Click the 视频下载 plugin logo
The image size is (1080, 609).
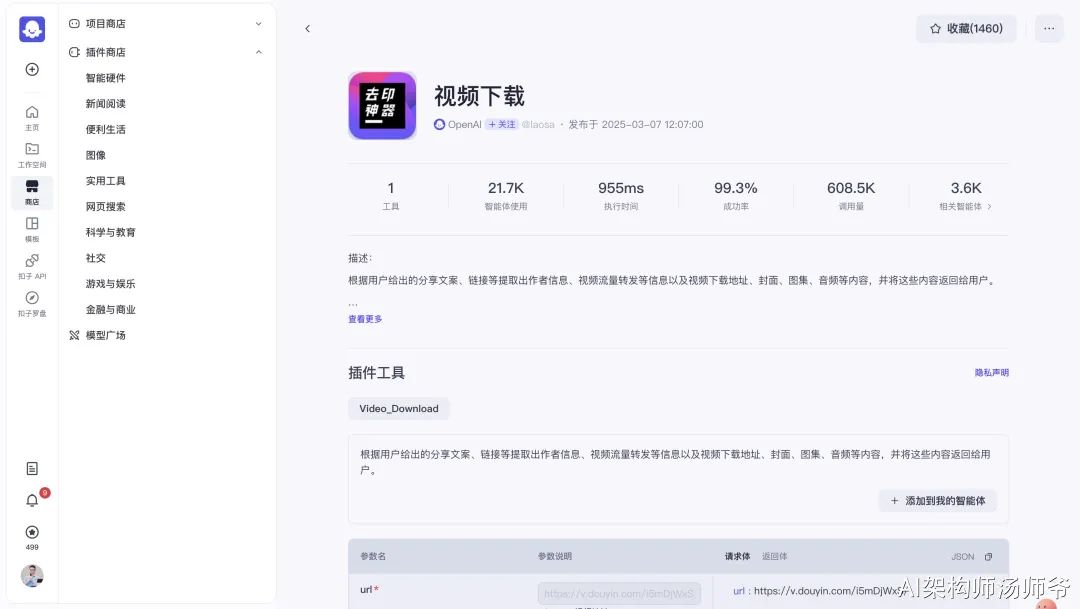pos(382,105)
